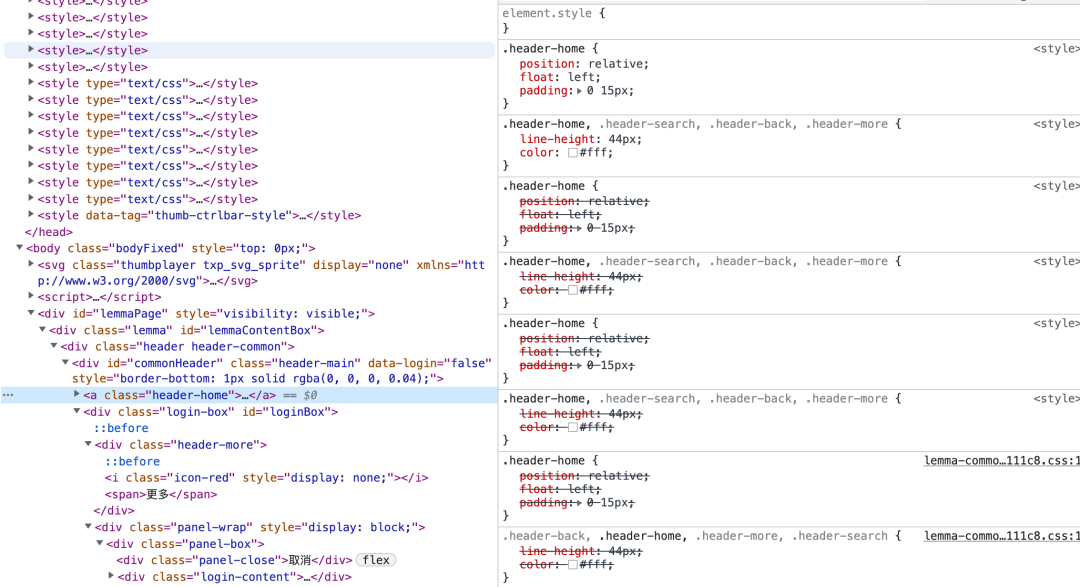Click the flex badge next to panel-close

376,560
